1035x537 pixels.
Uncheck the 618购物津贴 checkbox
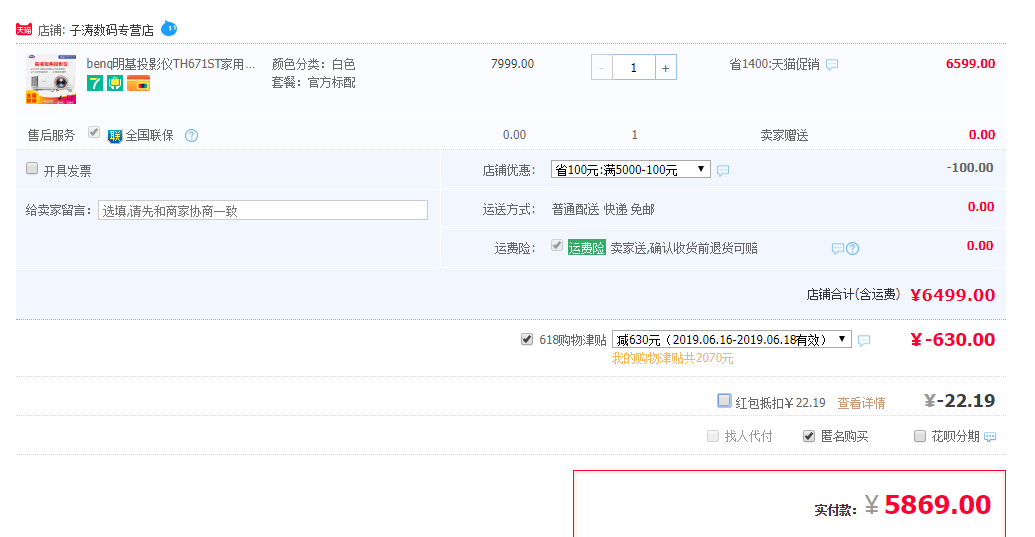[527, 339]
